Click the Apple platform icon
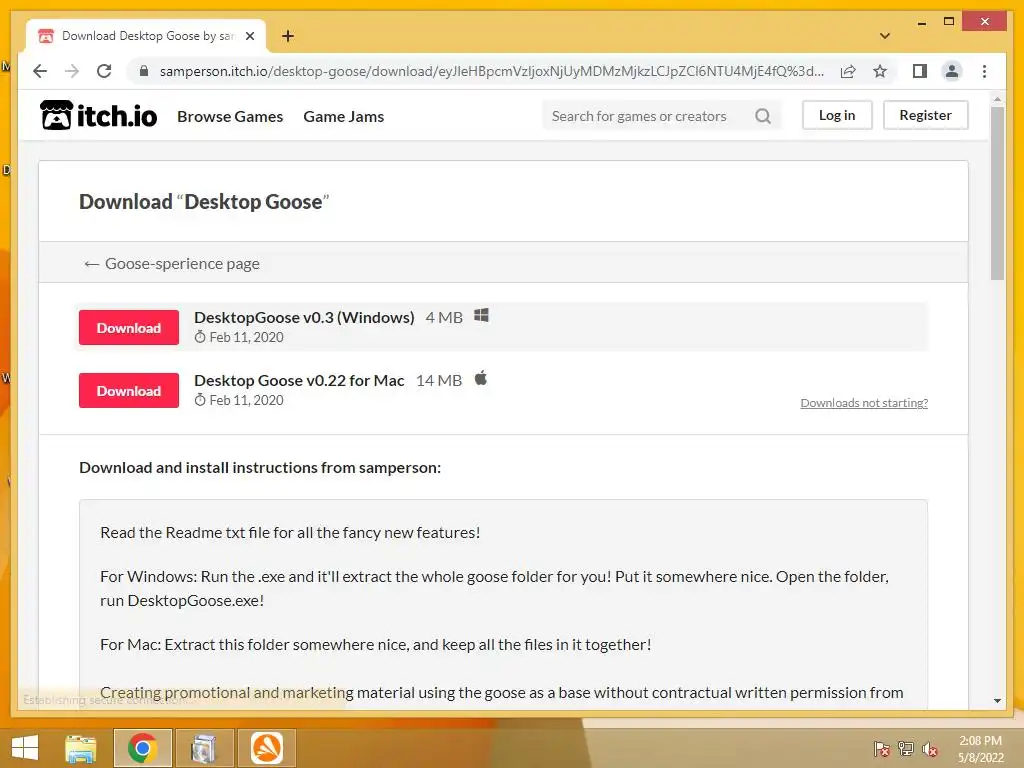 coord(481,378)
